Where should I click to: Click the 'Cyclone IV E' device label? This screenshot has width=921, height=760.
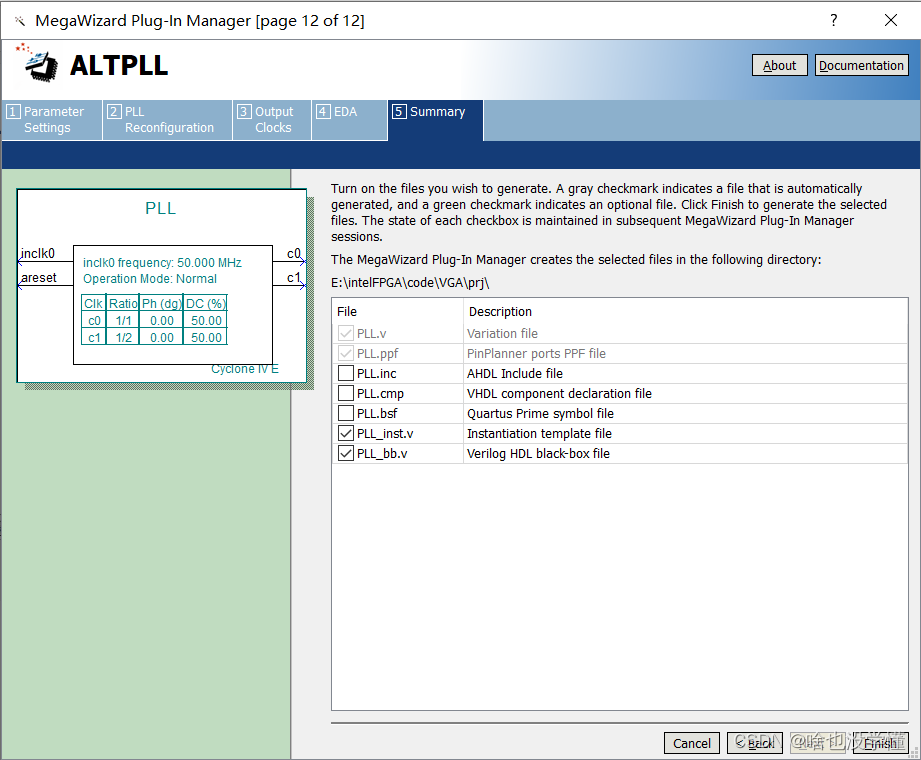244,369
